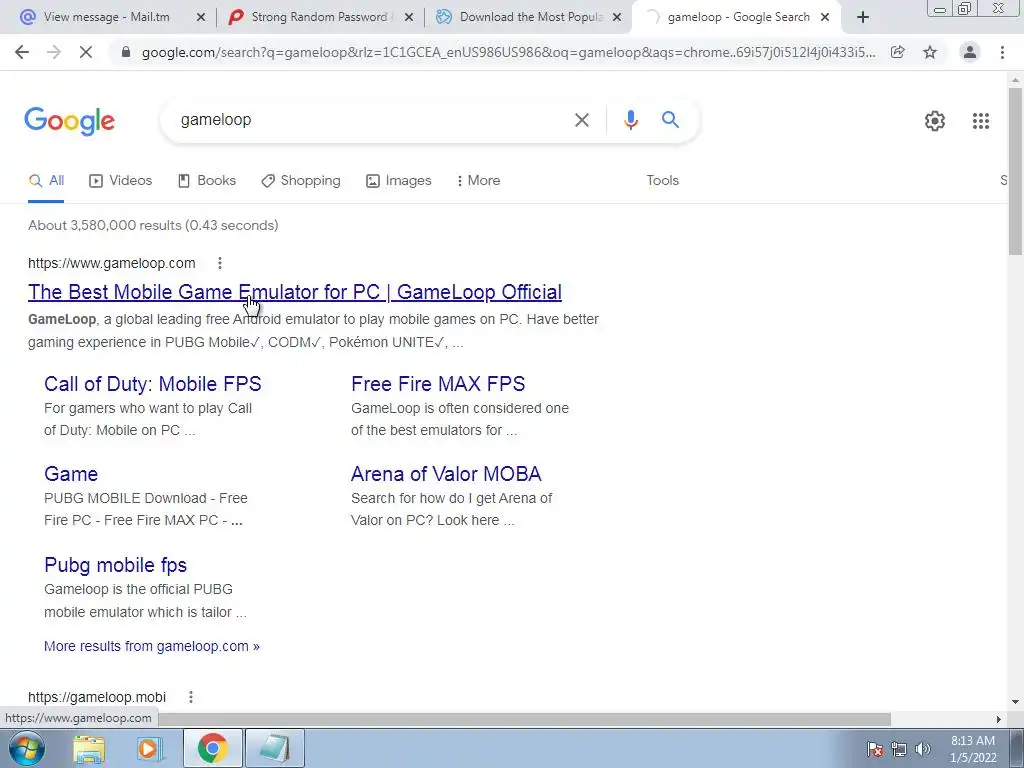Viewport: 1024px width, 768px height.
Task: Bookmark this page with the star icon
Action: [930, 52]
